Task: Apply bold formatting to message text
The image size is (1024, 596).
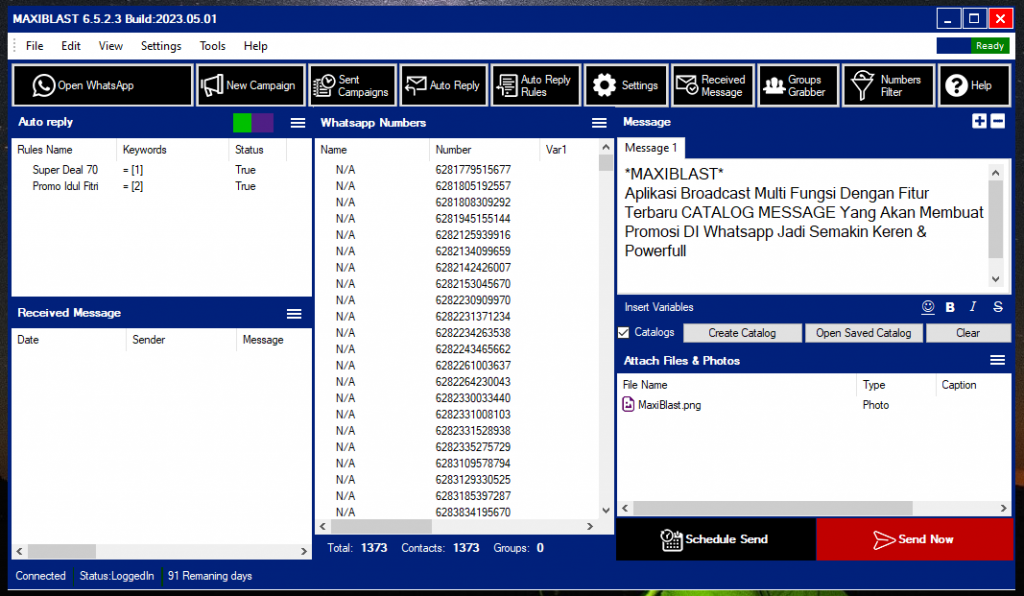Action: coord(950,307)
